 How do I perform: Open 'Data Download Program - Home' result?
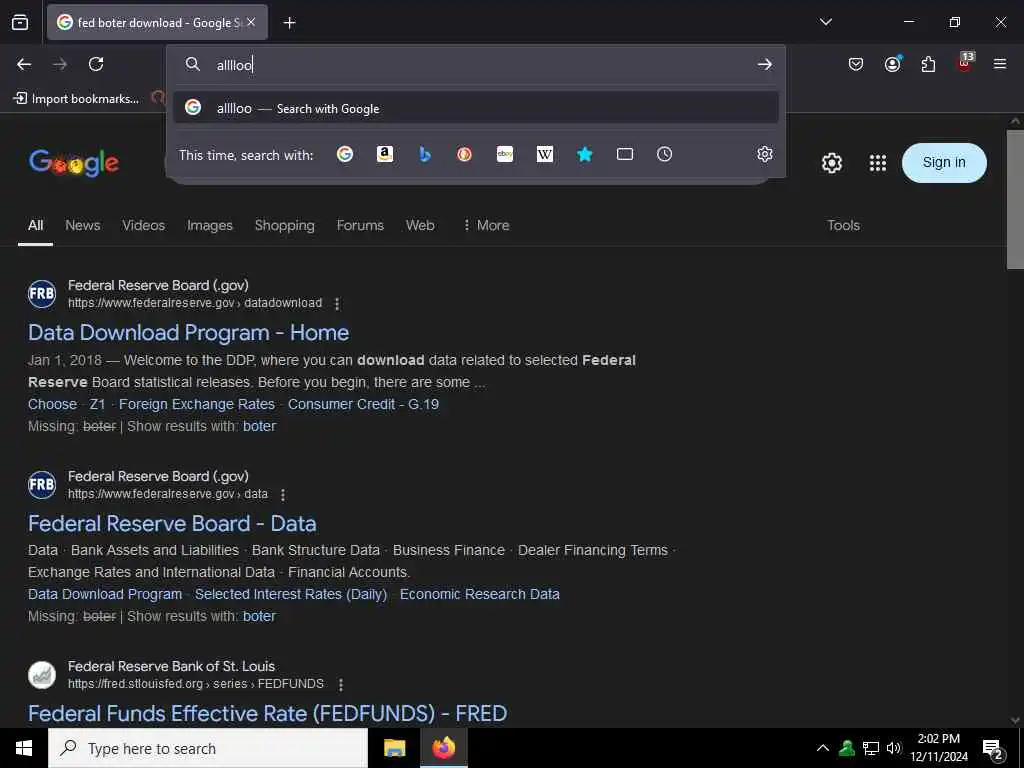(x=189, y=332)
